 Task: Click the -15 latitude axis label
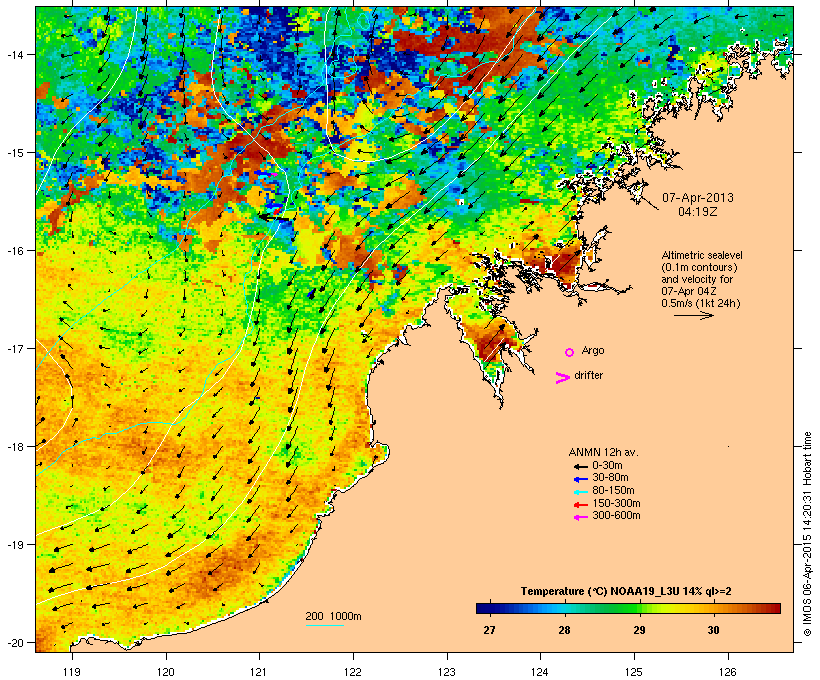[x=14, y=153]
